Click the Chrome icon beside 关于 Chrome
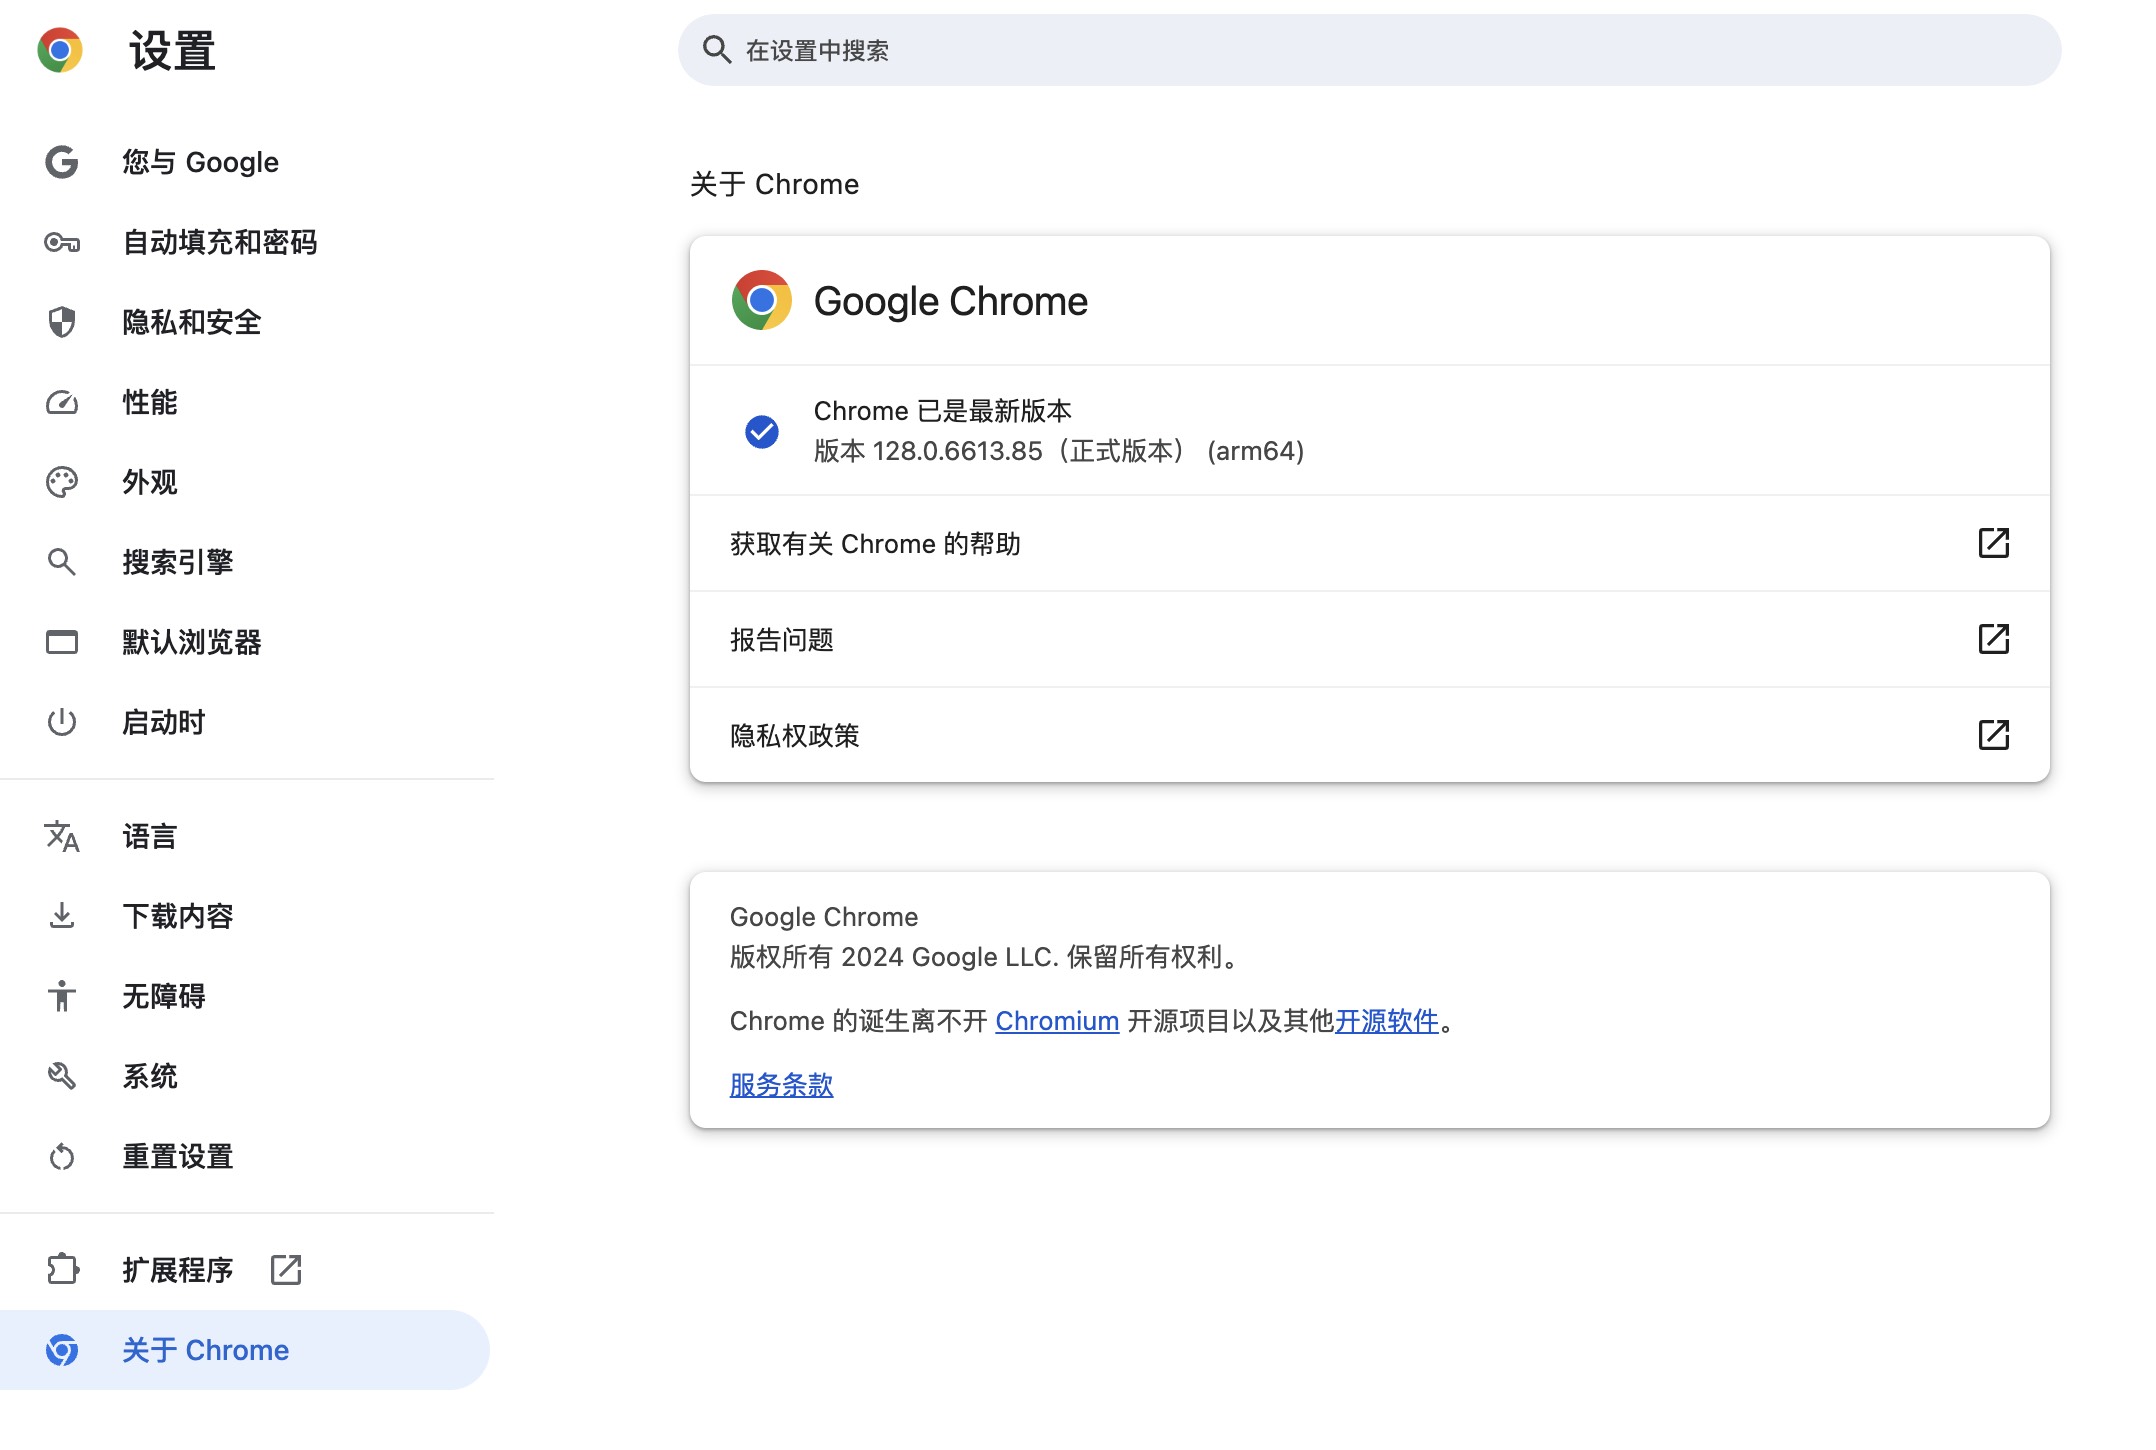The image size is (2156, 1450). 62,1350
